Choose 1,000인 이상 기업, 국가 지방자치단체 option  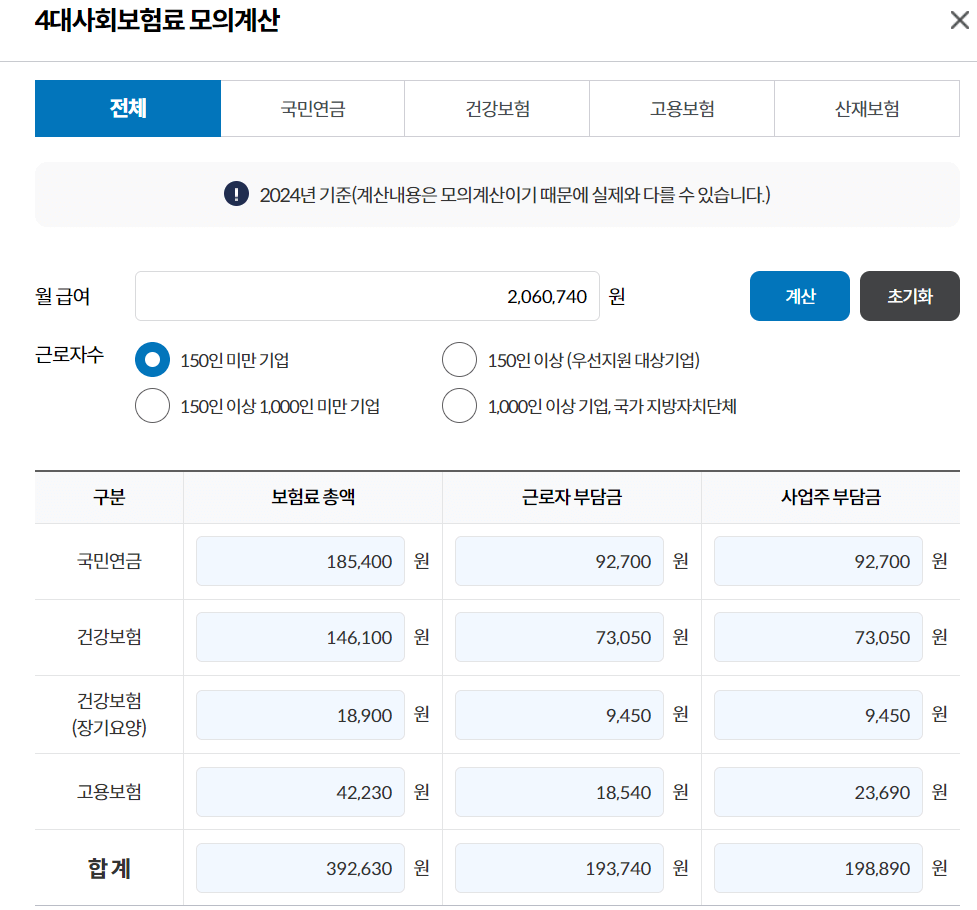pos(459,405)
